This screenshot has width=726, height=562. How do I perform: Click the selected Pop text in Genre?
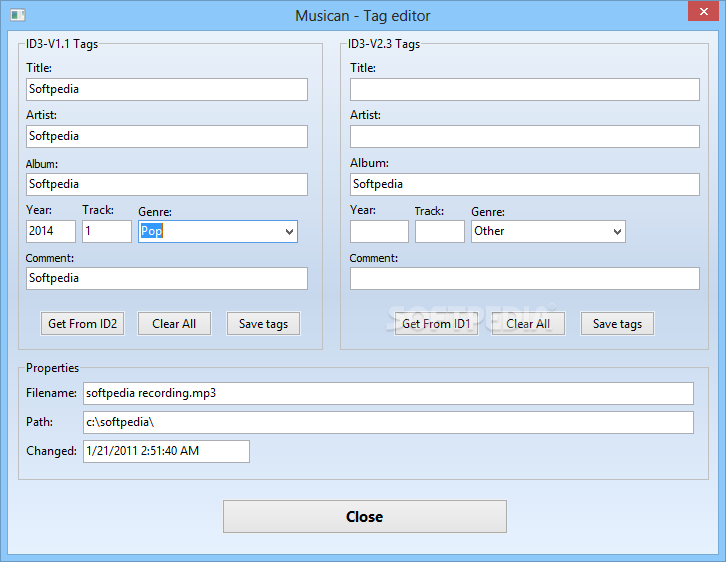[x=151, y=231]
